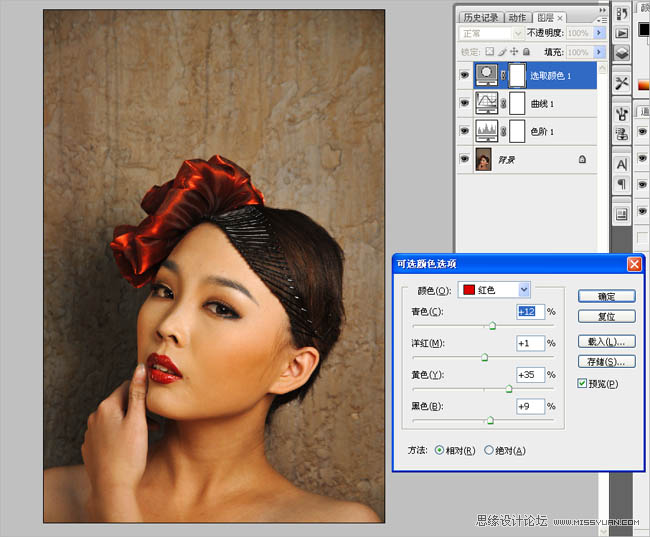The height and width of the screenshot is (537, 650).
Task: Click the Curves adjustment layer icon
Action: pos(487,102)
